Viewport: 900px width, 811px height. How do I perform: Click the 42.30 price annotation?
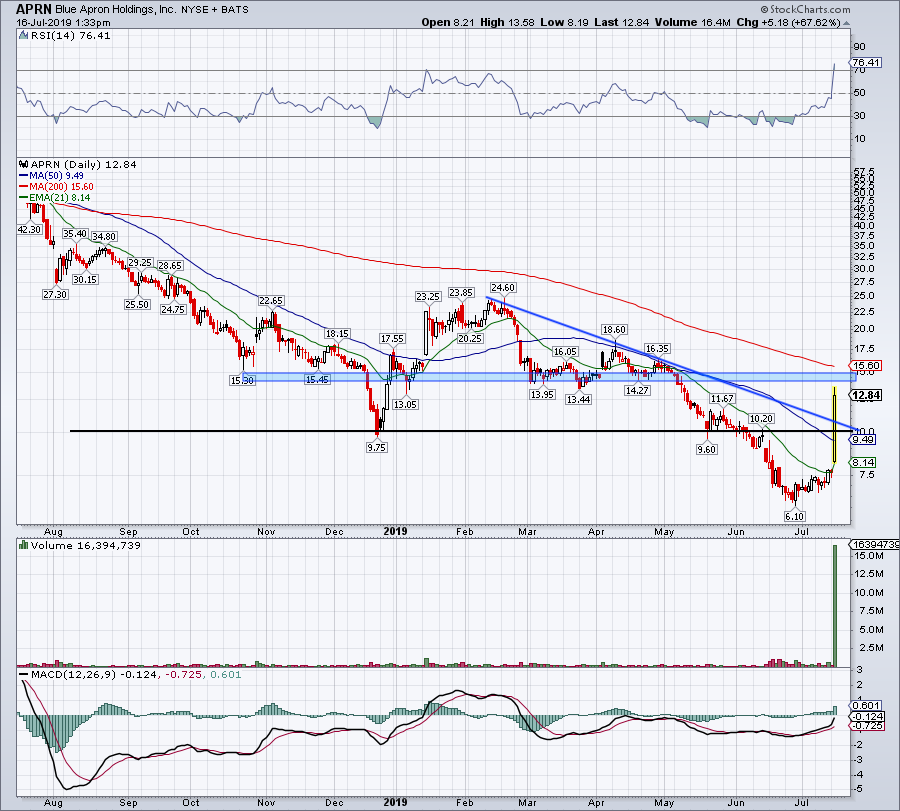tap(29, 230)
